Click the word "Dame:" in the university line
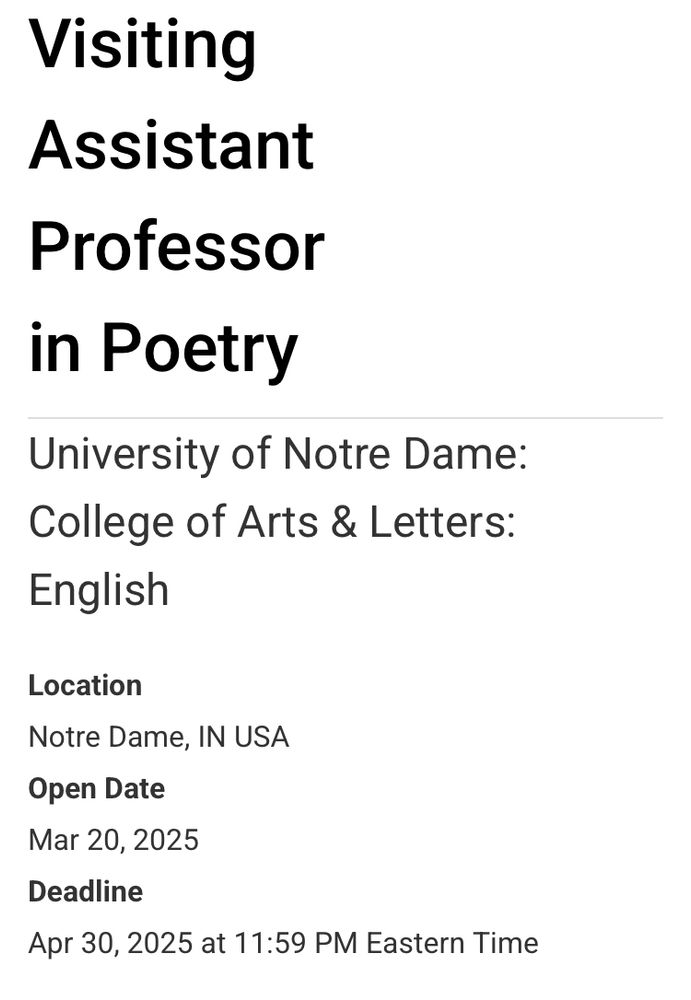This screenshot has height=1000, width=691. click(466, 454)
